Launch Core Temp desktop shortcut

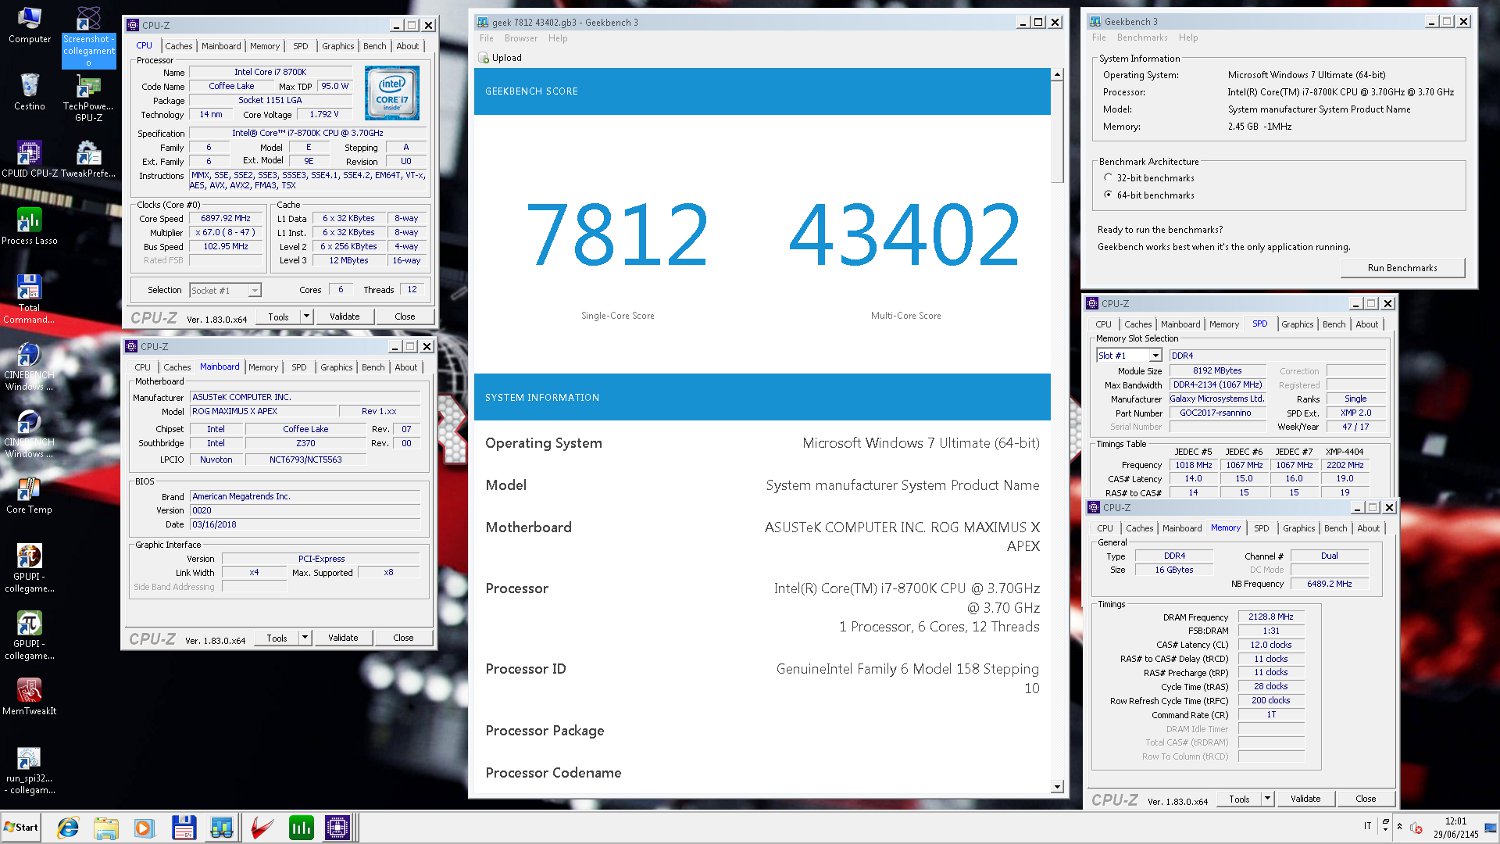tap(29, 495)
